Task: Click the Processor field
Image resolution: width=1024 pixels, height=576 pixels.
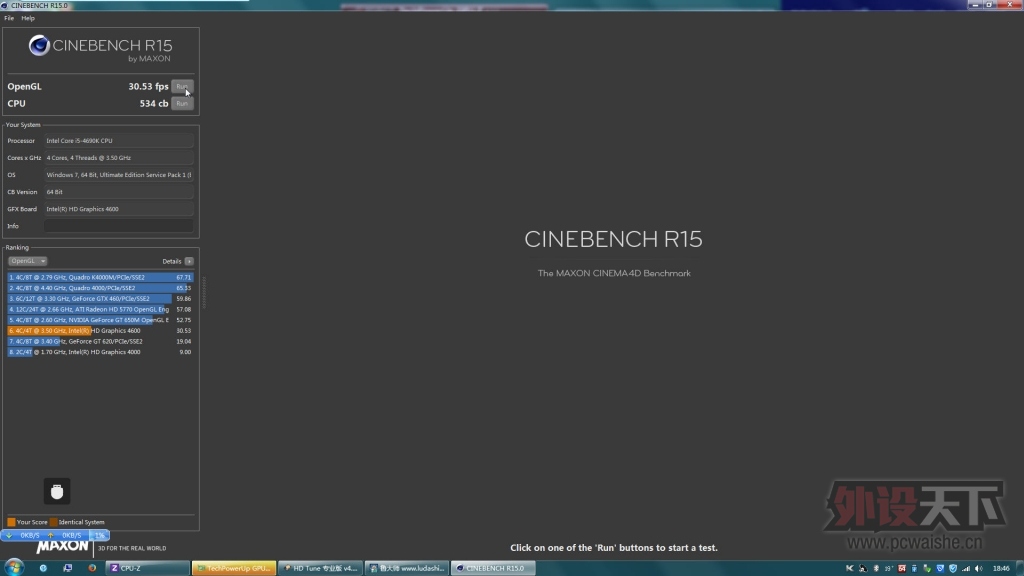Action: pyautogui.click(x=119, y=140)
